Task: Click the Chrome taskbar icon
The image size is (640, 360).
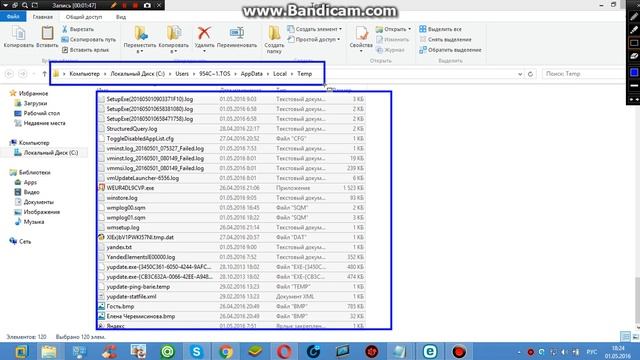Action: pos(225,351)
